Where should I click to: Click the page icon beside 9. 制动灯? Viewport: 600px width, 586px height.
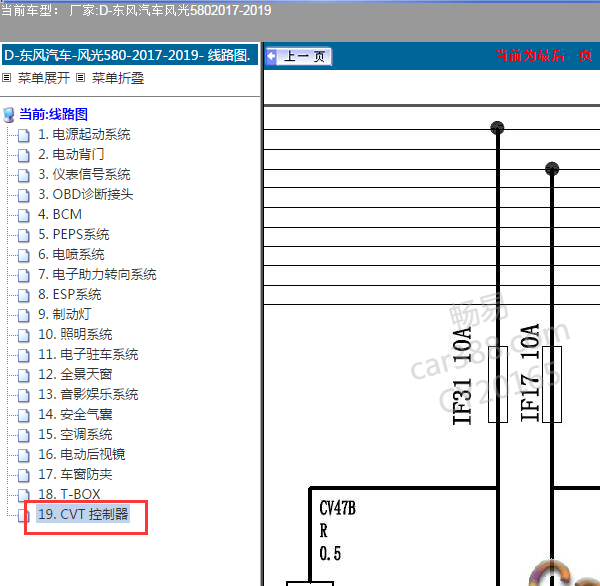pyautogui.click(x=24, y=315)
